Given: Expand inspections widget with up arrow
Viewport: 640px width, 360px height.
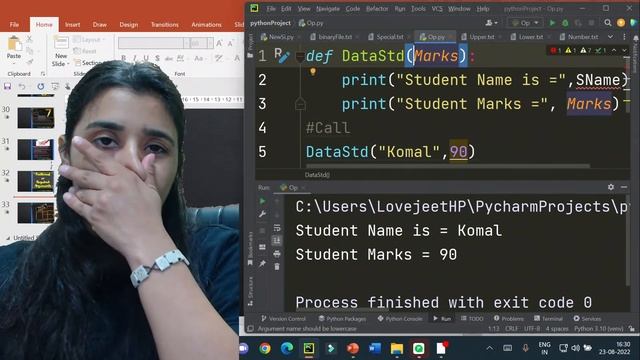Looking at the screenshot, I should [x=613, y=50].
